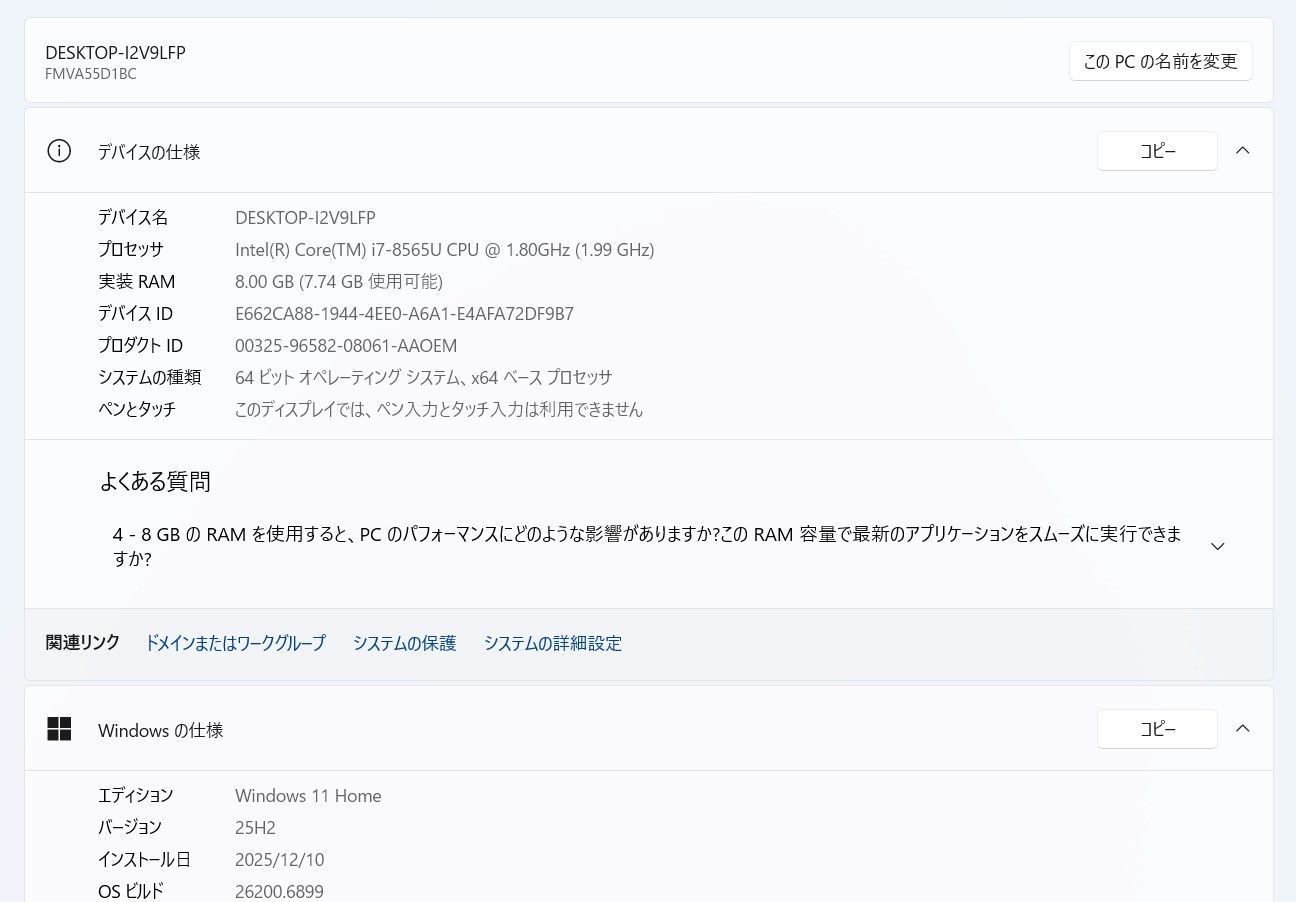Click the info icon beside デバイスの仕様
This screenshot has height=902, width=1296.
(59, 150)
